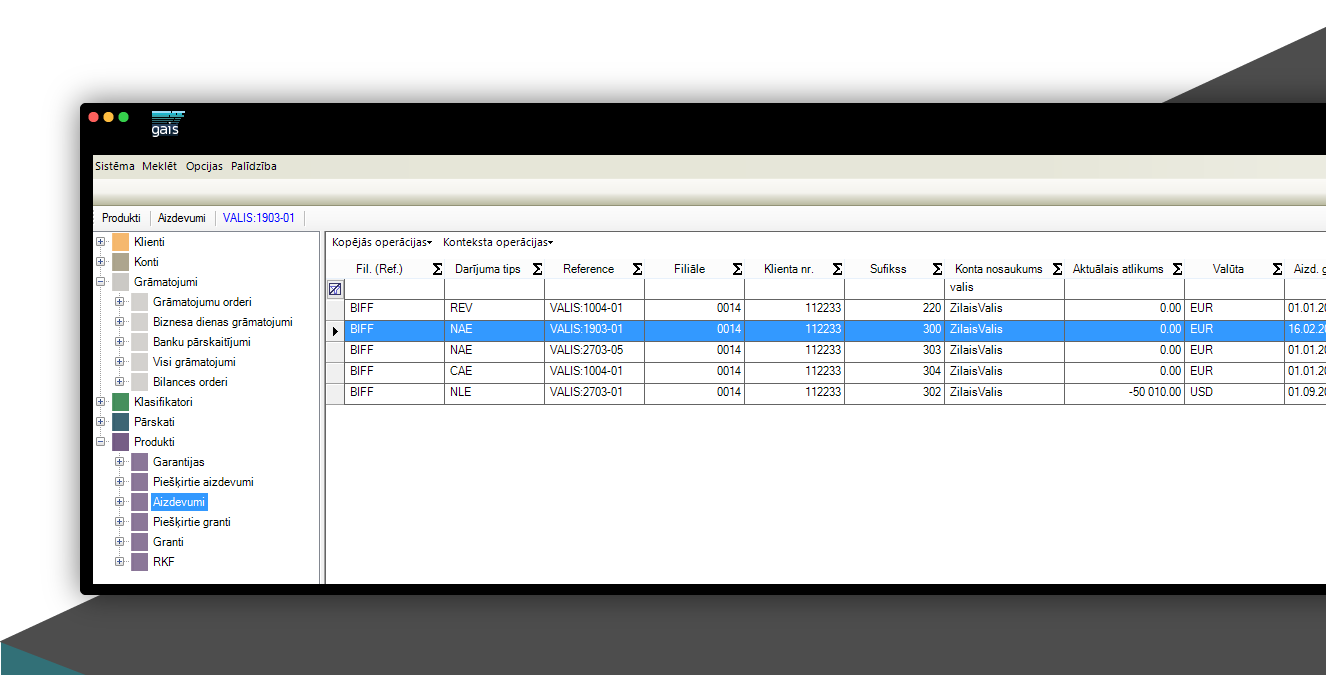
Task: Sort by Darījuma tips column header
Action: pos(488,269)
